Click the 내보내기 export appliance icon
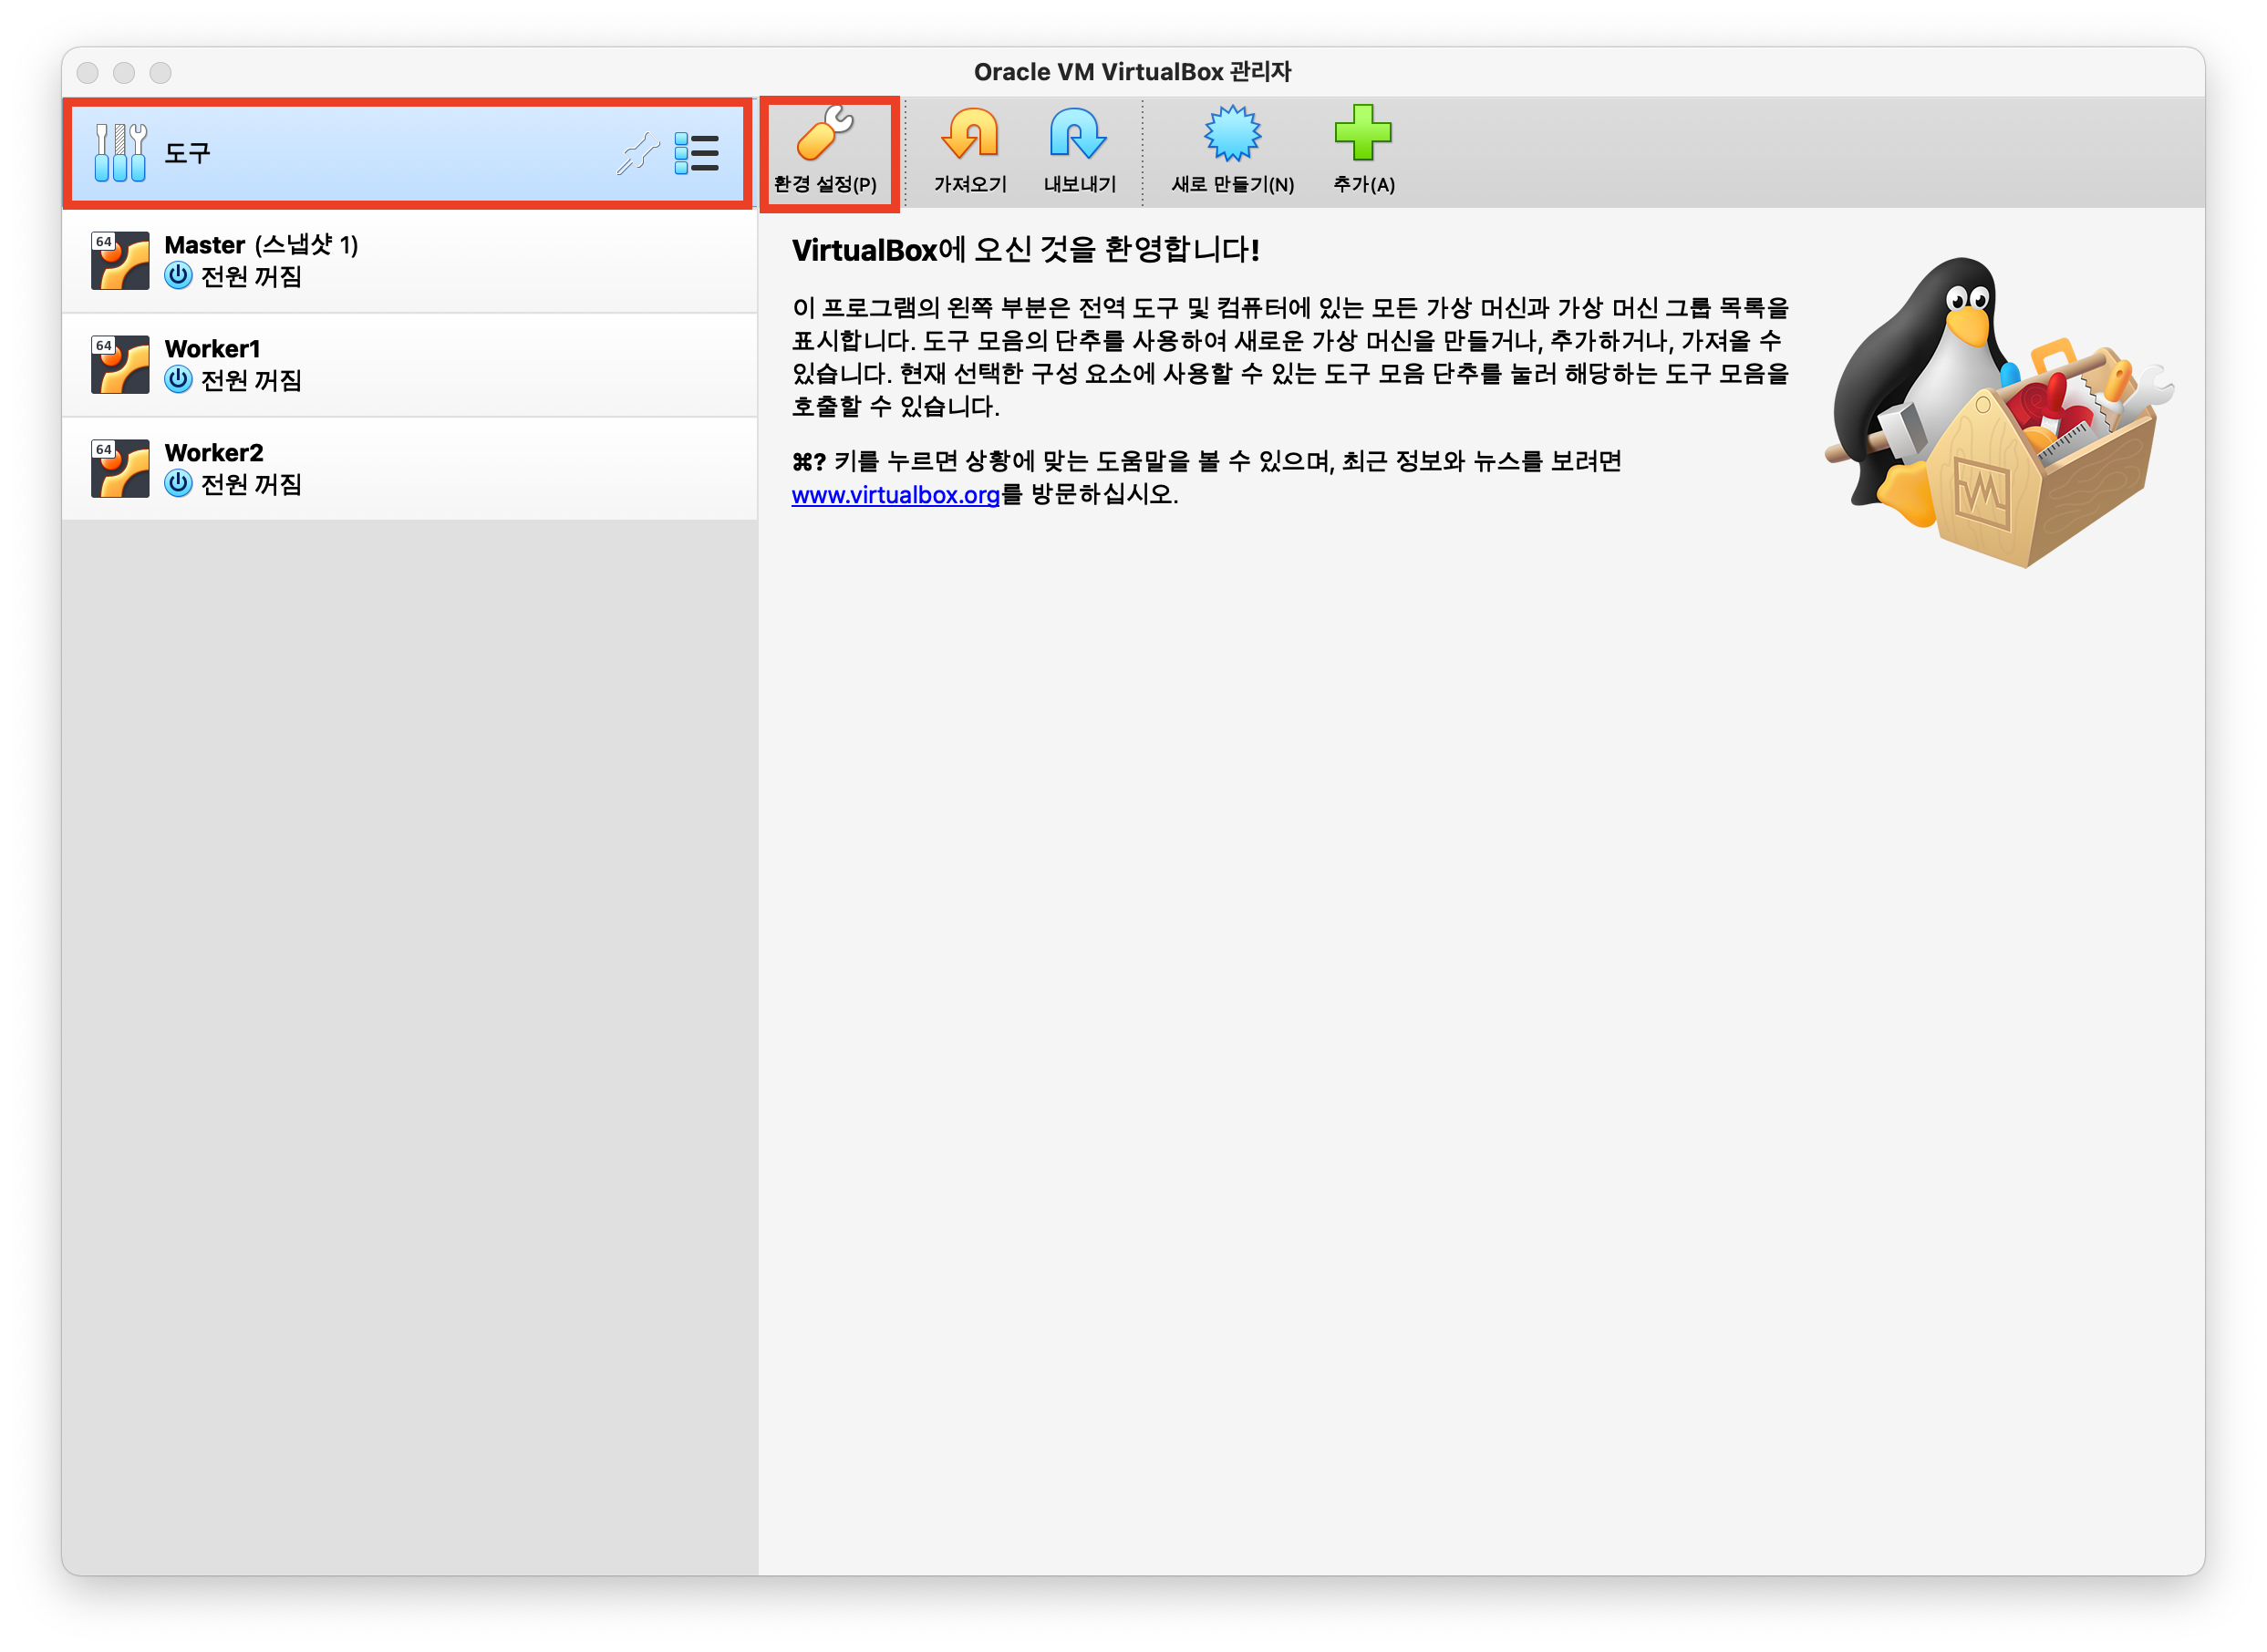Screen dimensions: 2267x1652 click(1078, 135)
